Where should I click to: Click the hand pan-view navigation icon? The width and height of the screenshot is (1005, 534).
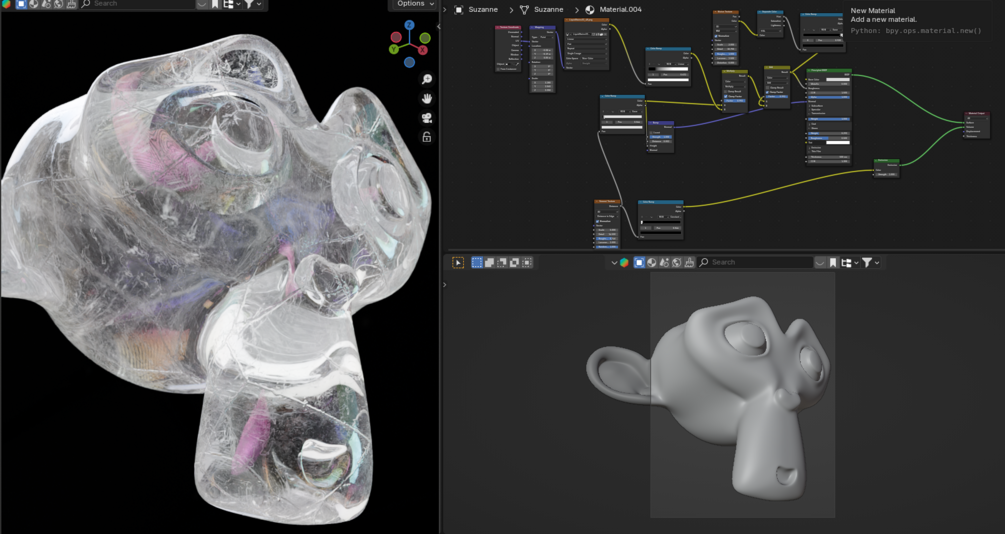tap(427, 99)
